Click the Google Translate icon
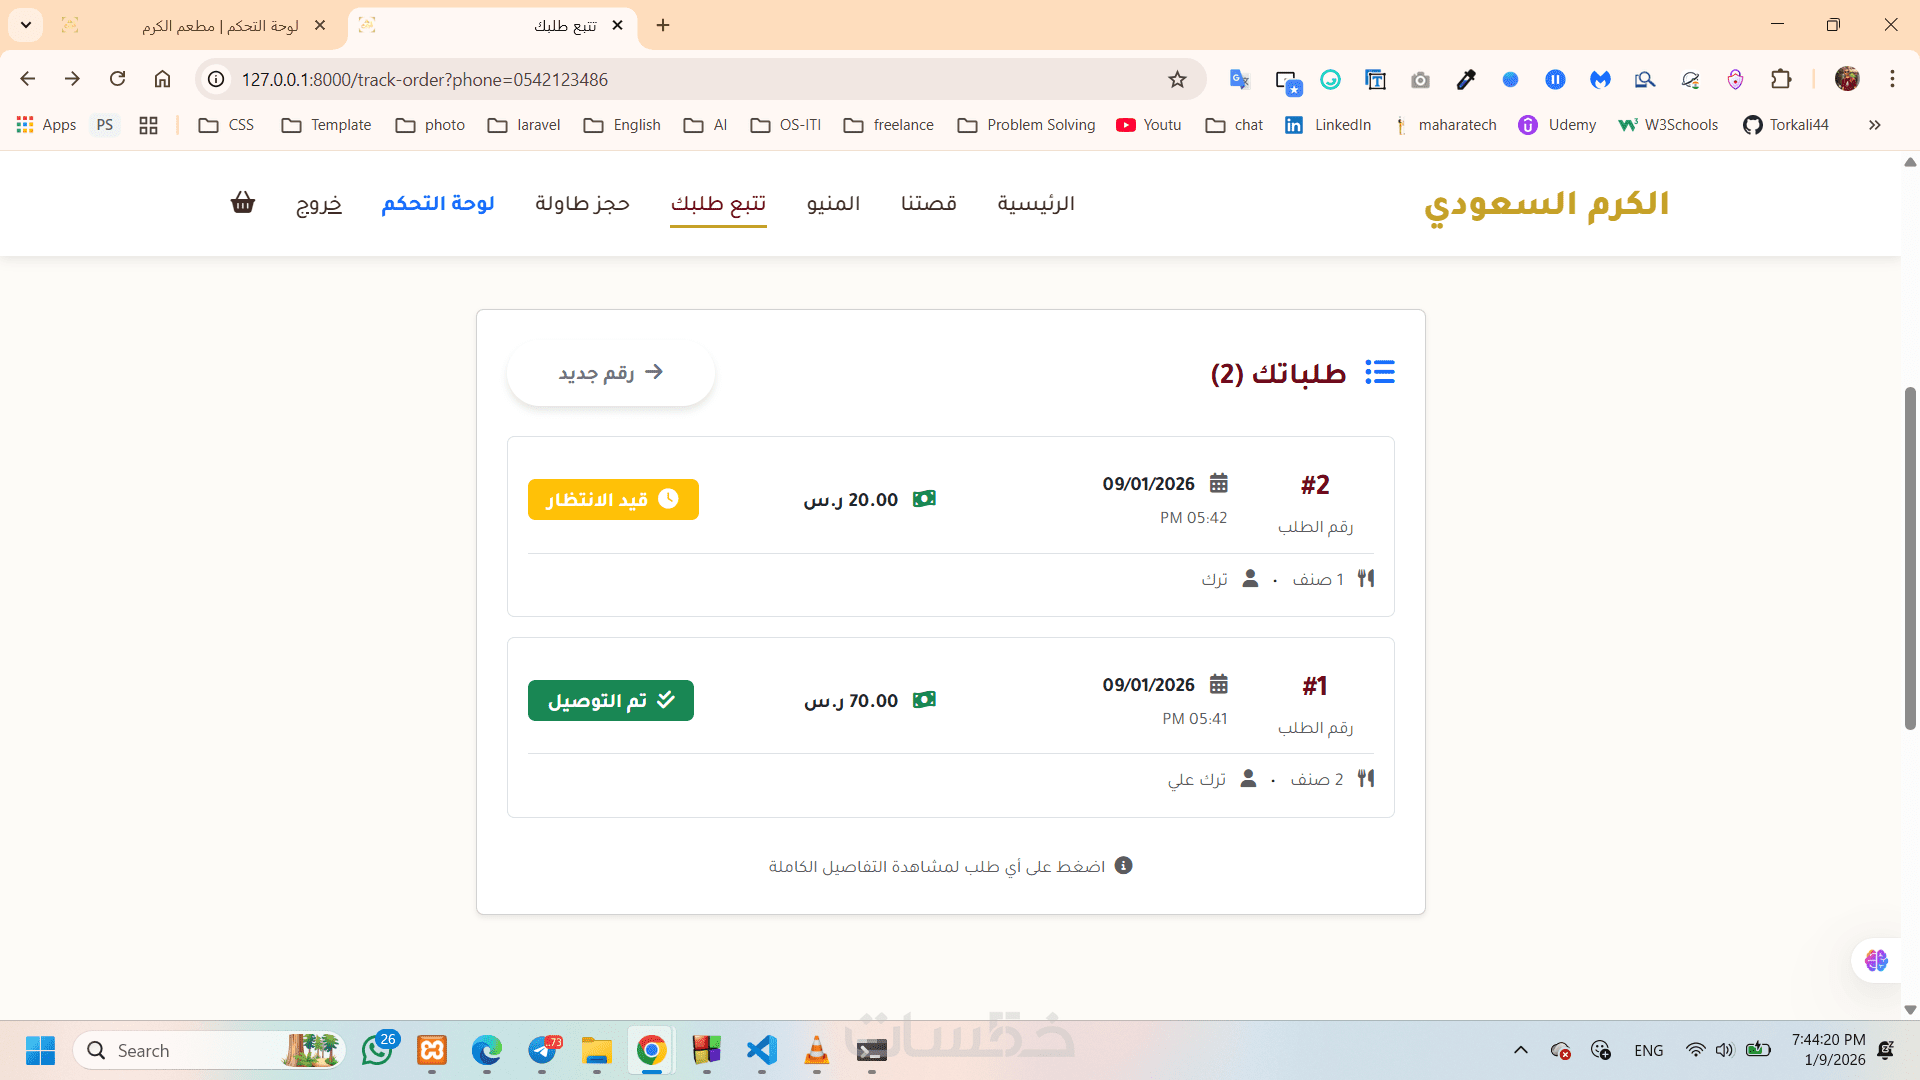This screenshot has width=1920, height=1080. (x=1239, y=79)
